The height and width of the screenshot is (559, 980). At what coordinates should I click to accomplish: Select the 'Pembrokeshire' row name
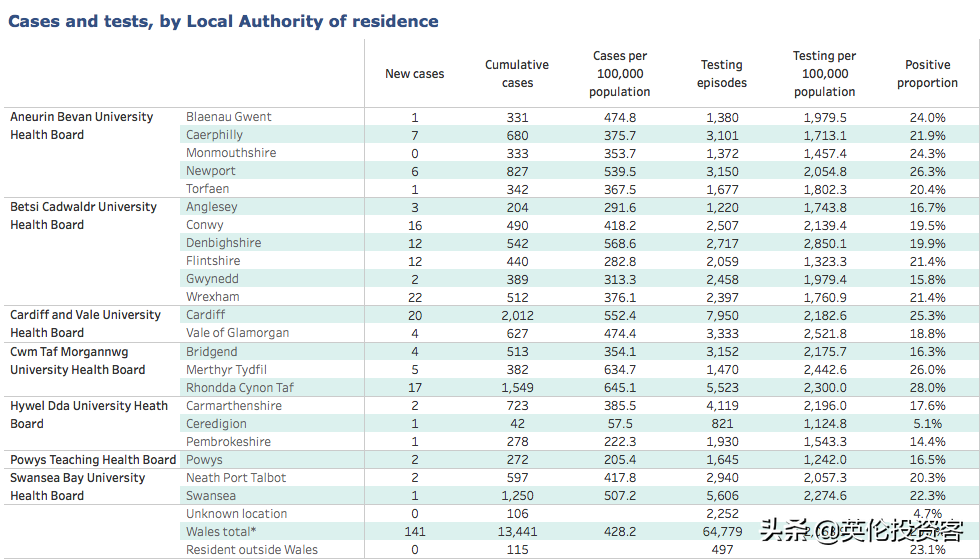[229, 441]
